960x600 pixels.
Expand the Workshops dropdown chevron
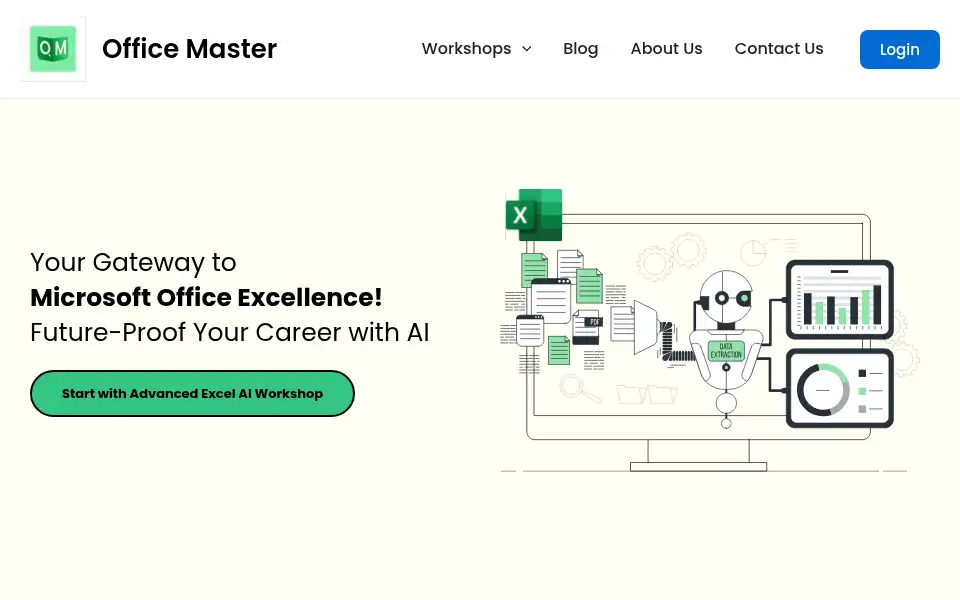pos(527,49)
